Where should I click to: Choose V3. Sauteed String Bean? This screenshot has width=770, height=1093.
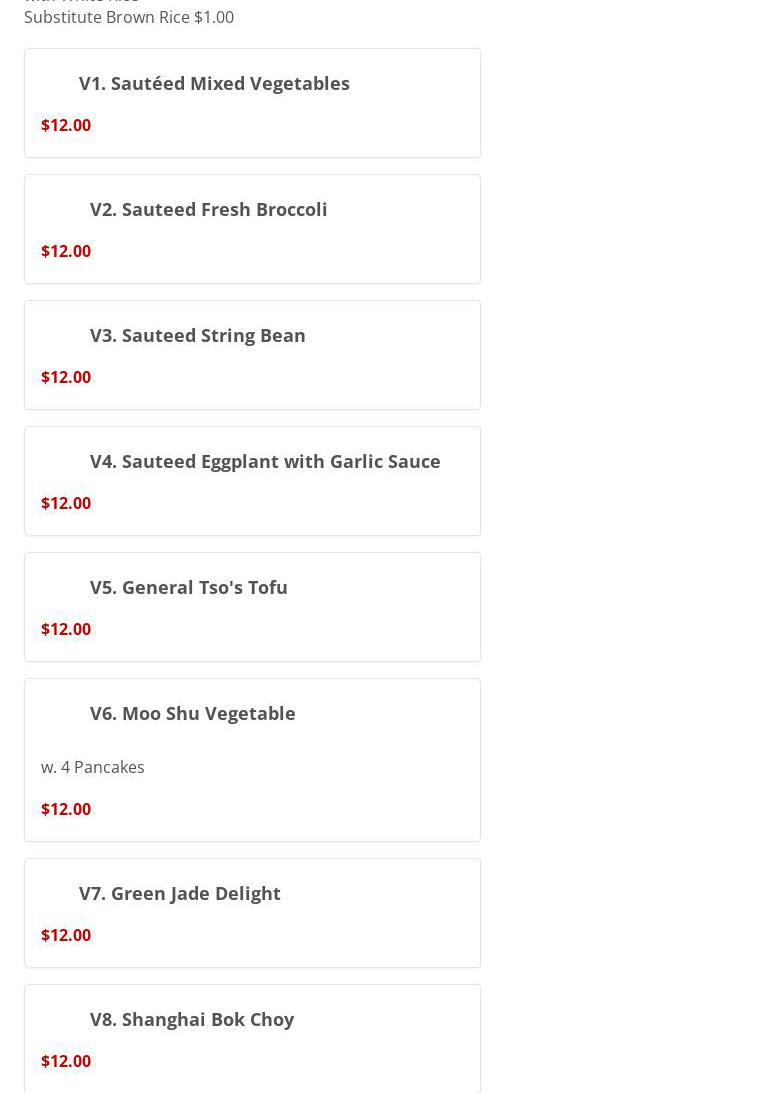(x=197, y=335)
